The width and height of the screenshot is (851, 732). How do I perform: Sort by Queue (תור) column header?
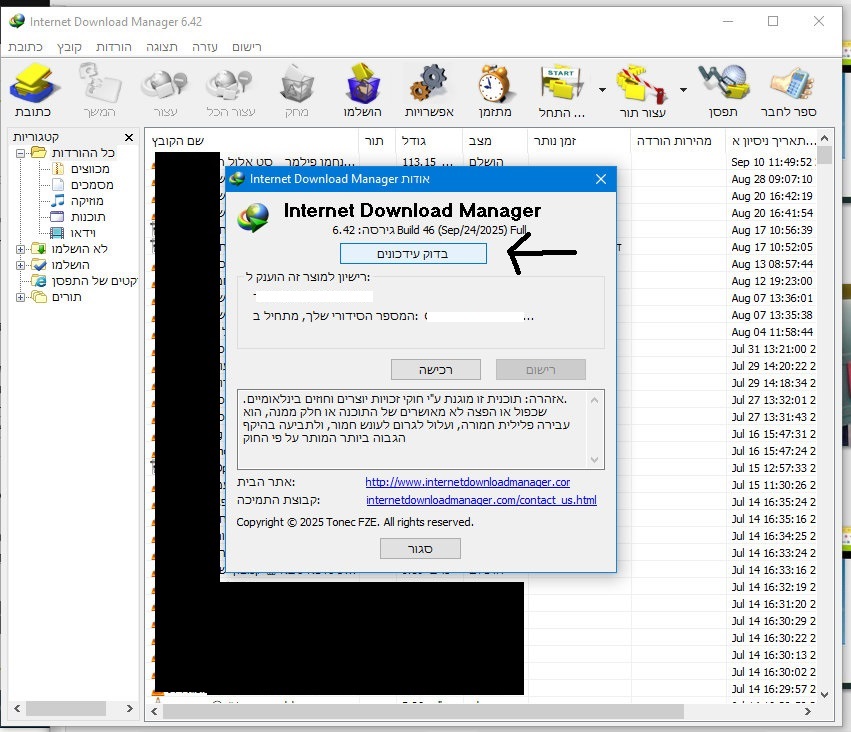(x=377, y=141)
